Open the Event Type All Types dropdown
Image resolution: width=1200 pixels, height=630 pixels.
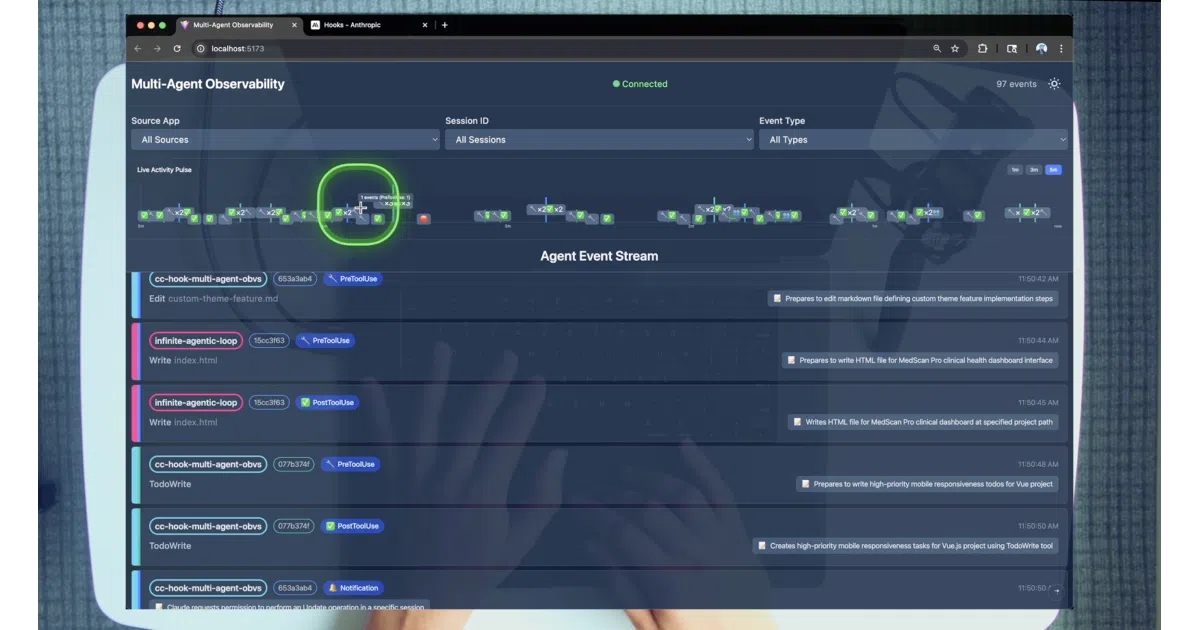pos(913,140)
